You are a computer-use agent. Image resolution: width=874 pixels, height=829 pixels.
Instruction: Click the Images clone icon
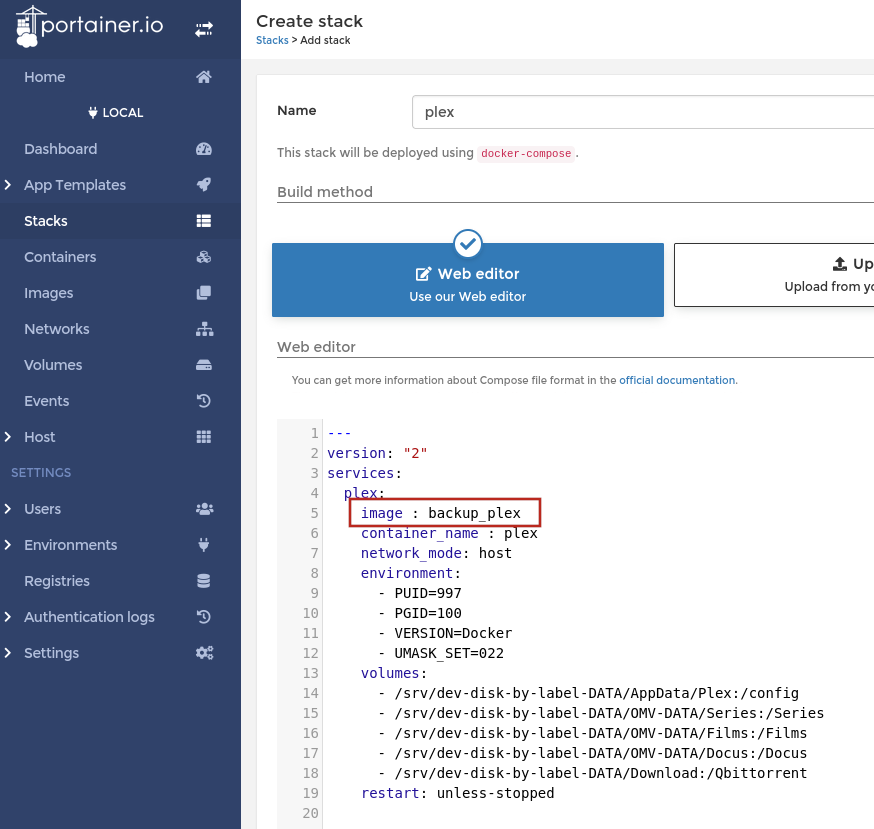click(204, 293)
